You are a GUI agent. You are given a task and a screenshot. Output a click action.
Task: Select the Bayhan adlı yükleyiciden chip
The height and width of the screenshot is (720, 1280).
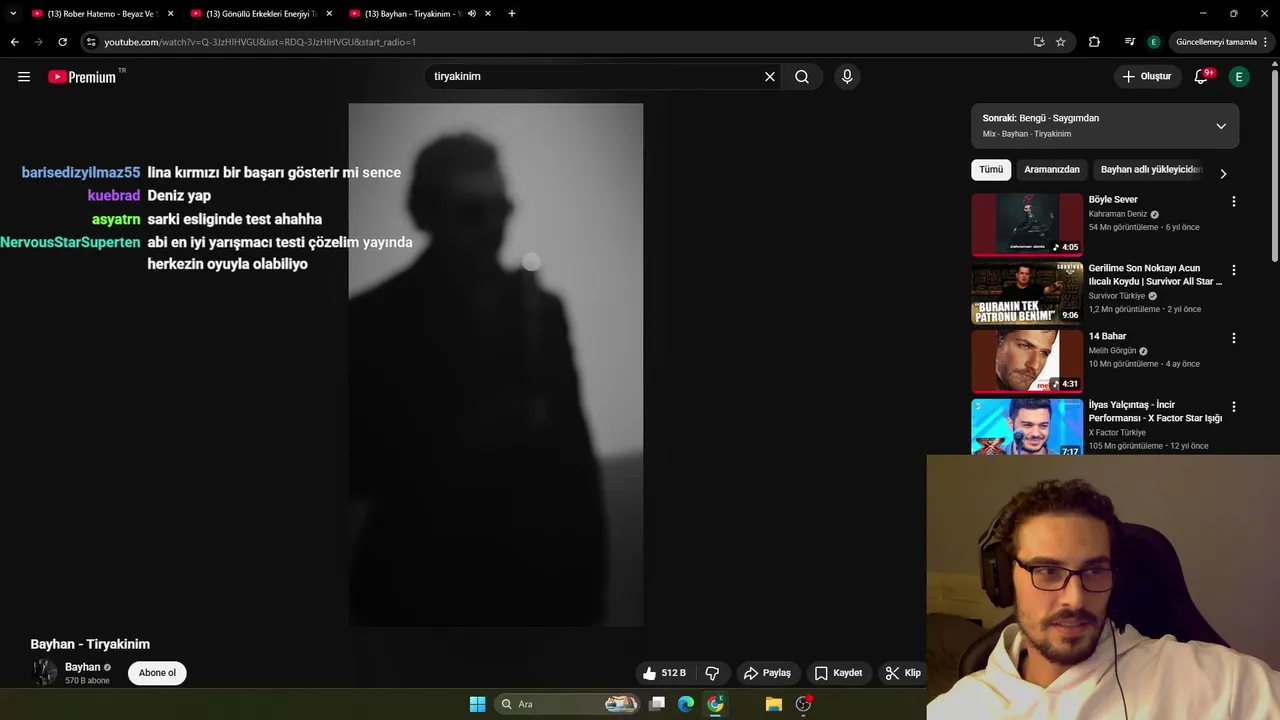click(1151, 170)
